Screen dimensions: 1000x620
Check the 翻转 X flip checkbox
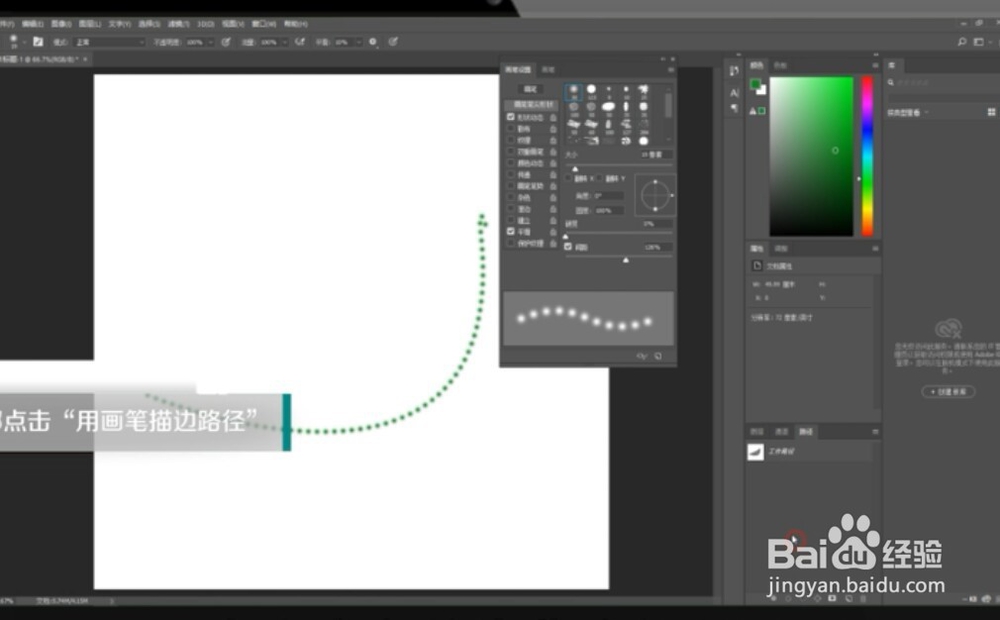point(568,179)
